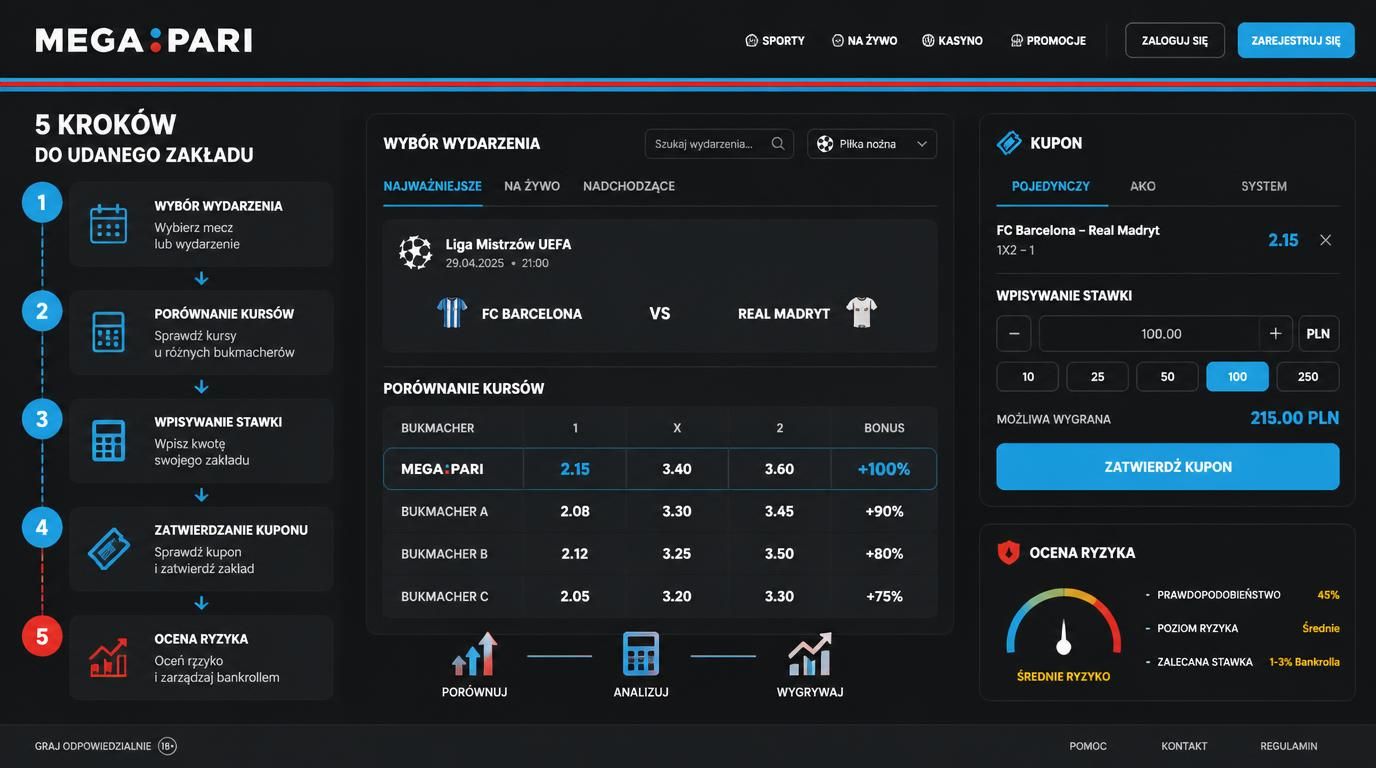Click the Wygrywaj growth chart icon
The height and width of the screenshot is (768, 1376).
[810, 654]
